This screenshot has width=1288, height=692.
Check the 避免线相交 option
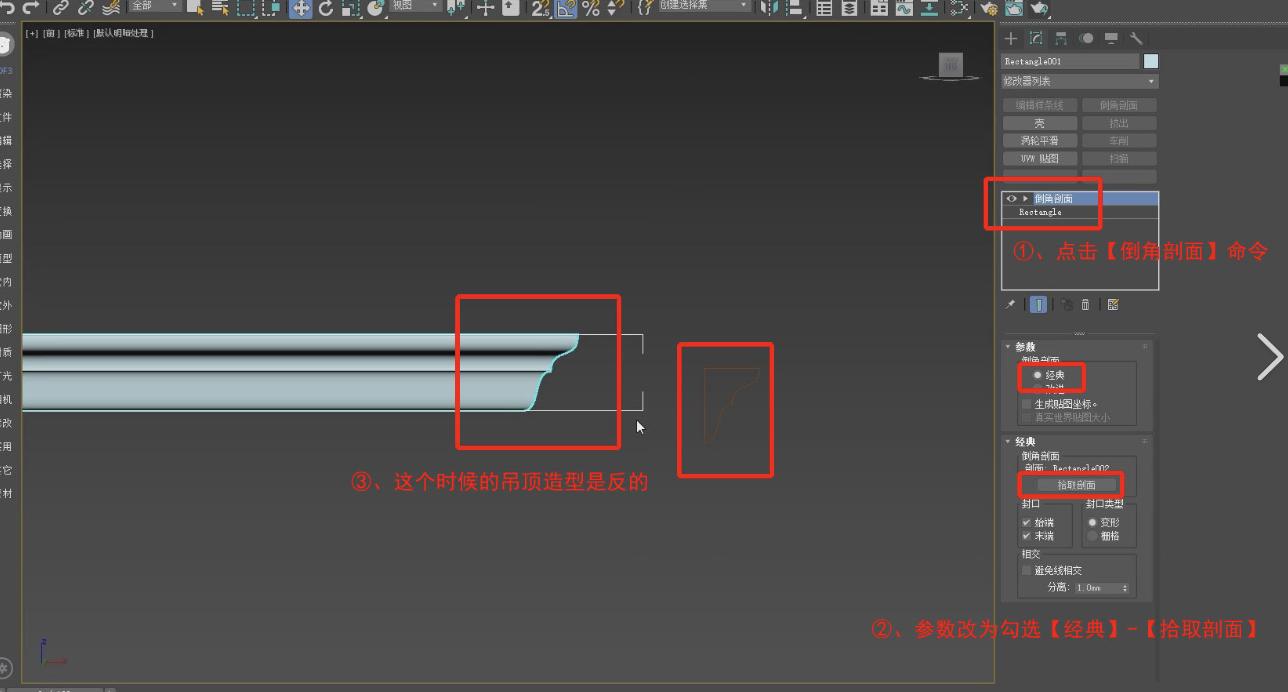(1026, 570)
